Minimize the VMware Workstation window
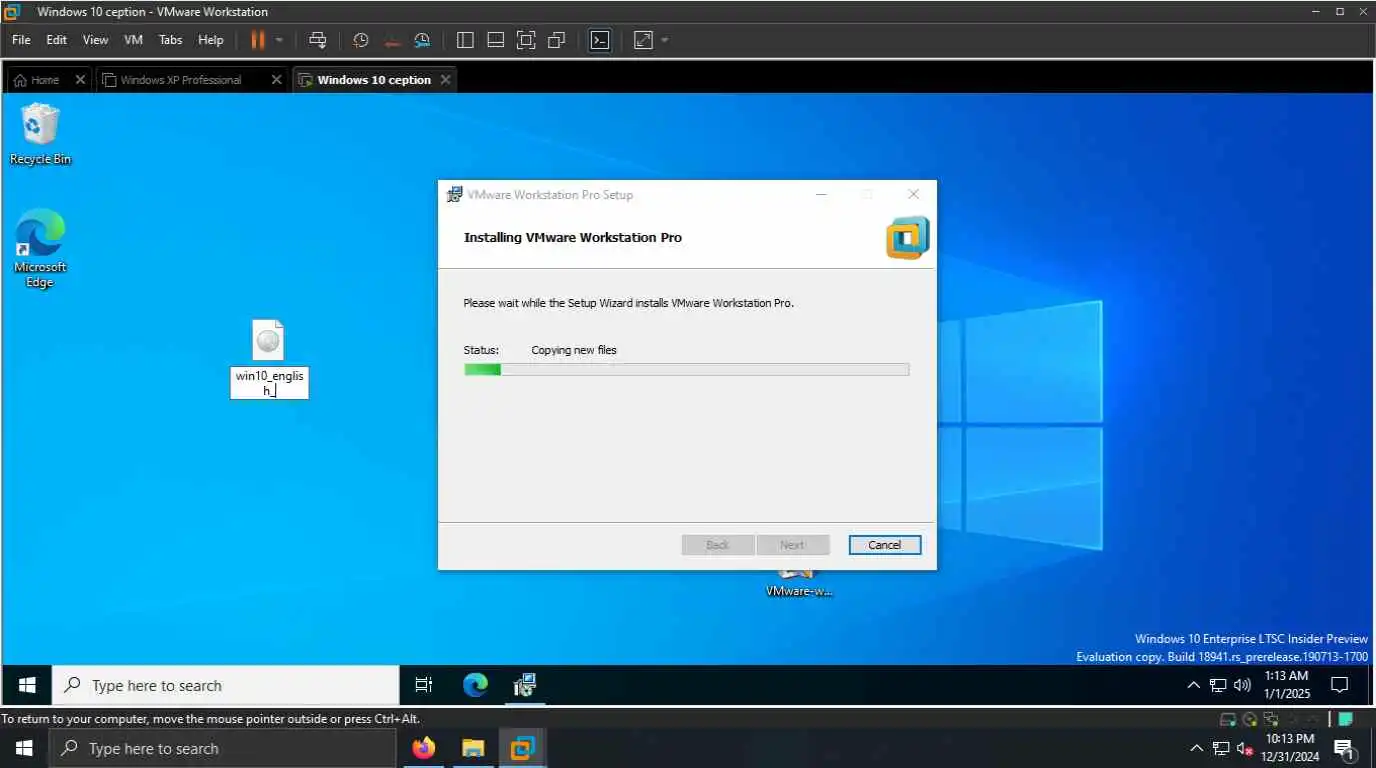Screen dimensions: 1376x768 point(1314,12)
